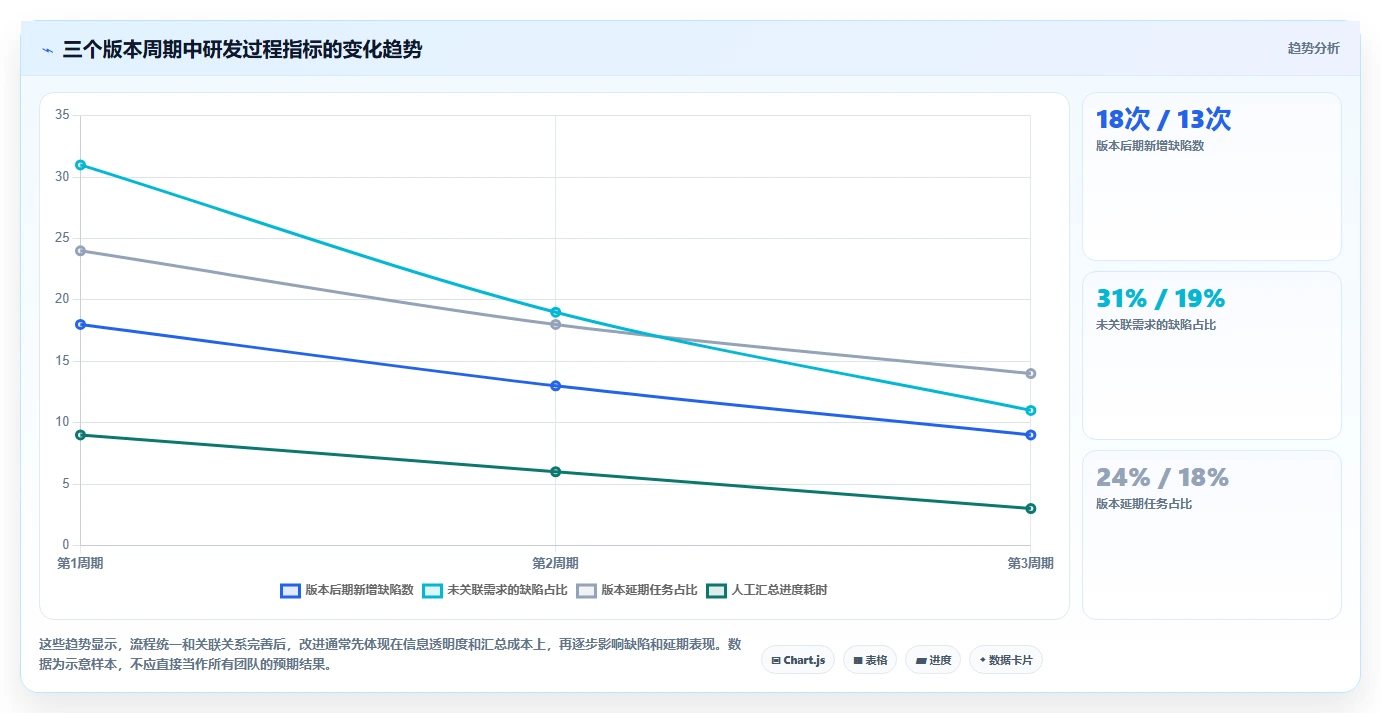Click the 18次 / 13次 metric card
The height and width of the screenshot is (713, 1381).
(x=1212, y=177)
